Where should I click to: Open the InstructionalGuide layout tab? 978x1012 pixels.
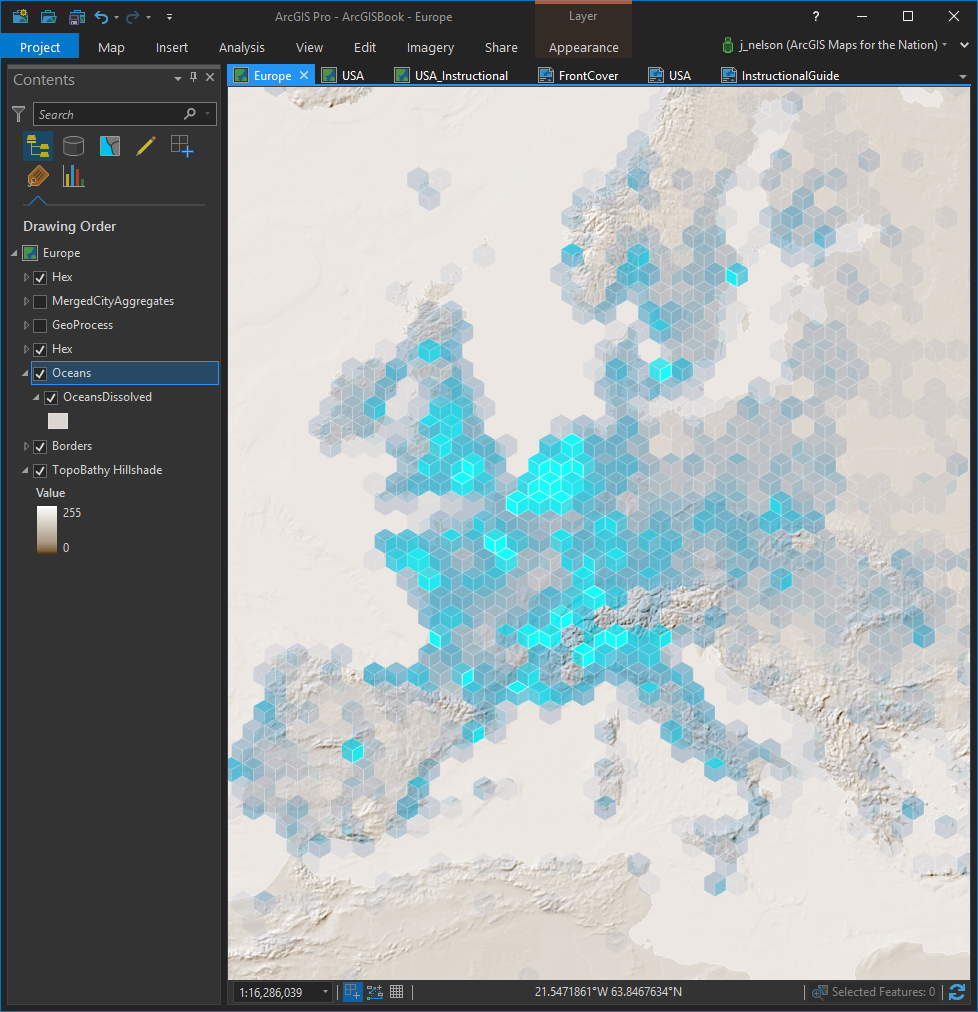click(780, 76)
